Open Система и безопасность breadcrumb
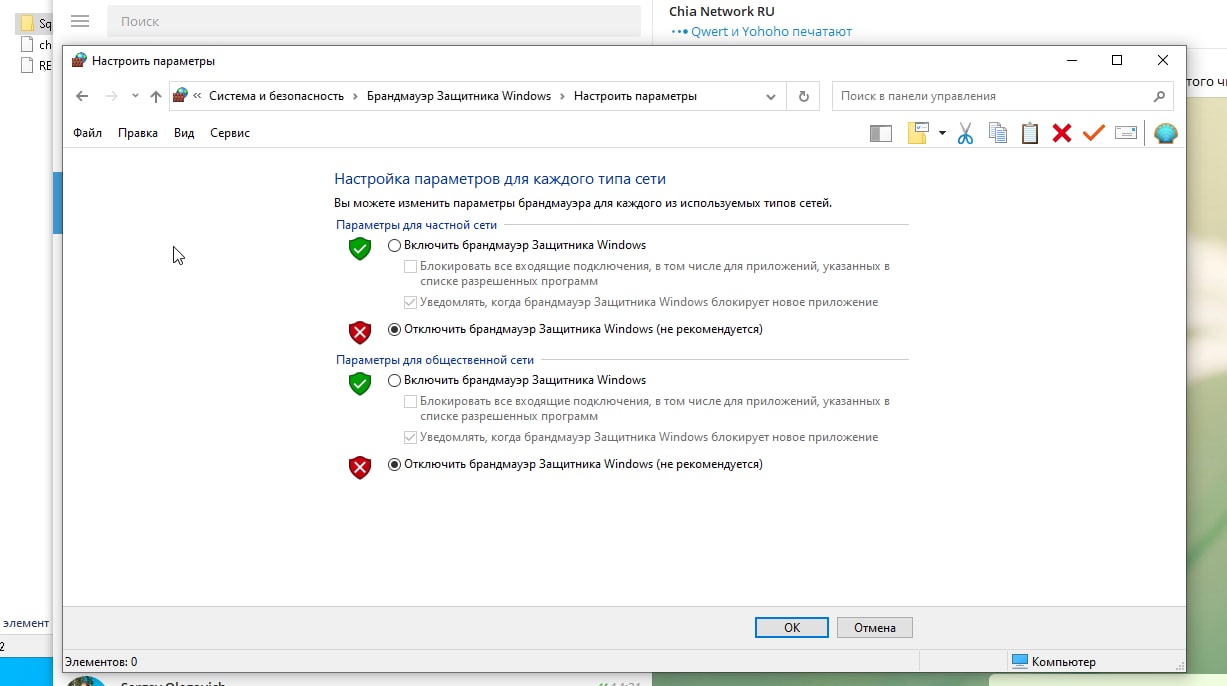This screenshot has width=1227, height=686. pyautogui.click(x=276, y=96)
